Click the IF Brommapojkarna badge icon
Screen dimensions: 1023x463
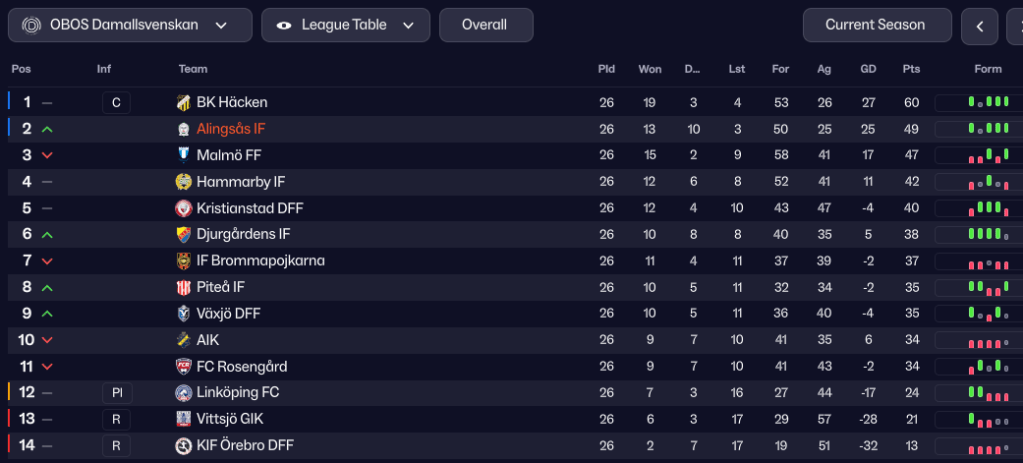[x=184, y=261]
